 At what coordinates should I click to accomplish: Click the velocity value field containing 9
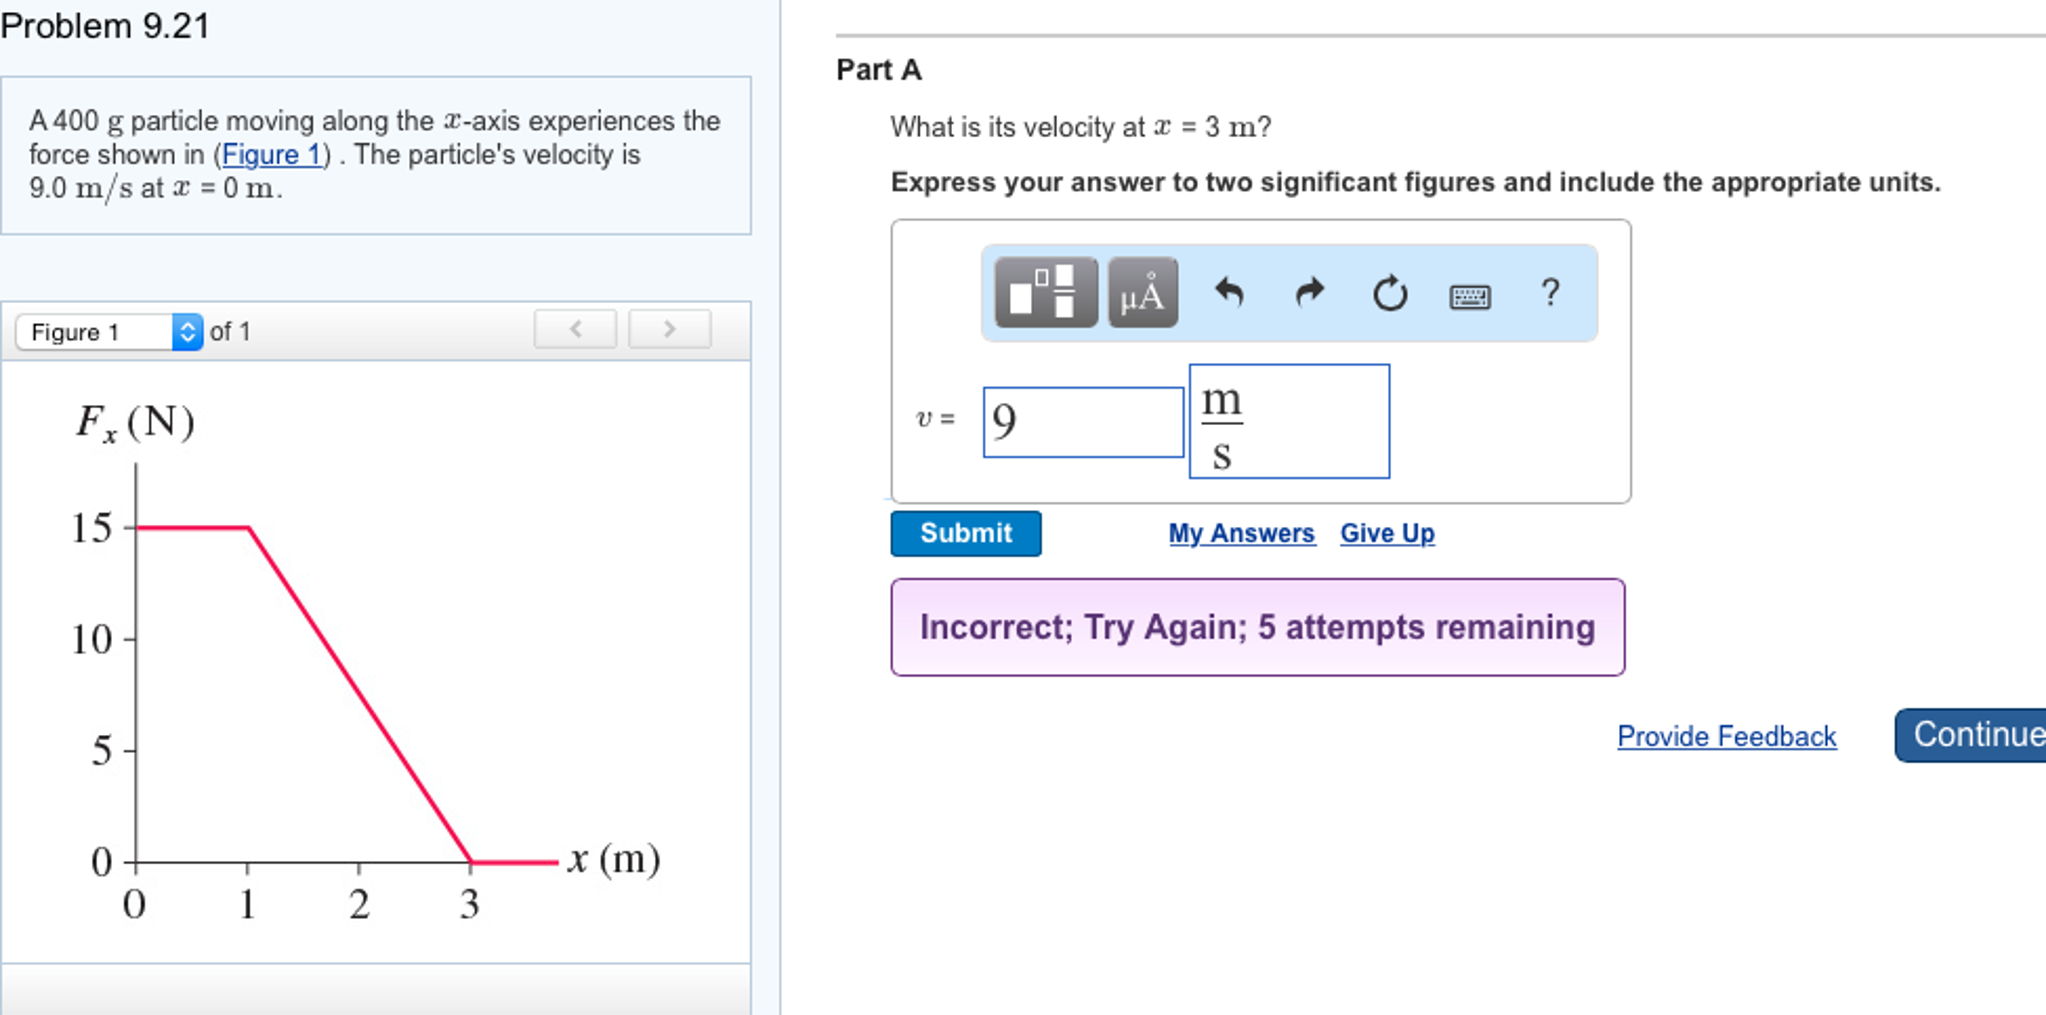(1083, 422)
